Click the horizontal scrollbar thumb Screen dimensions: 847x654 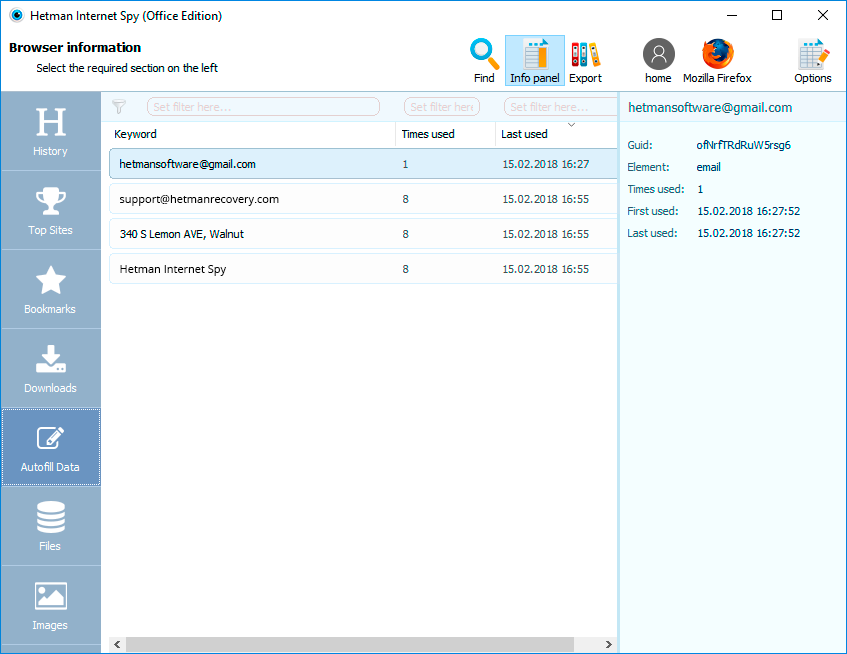349,644
